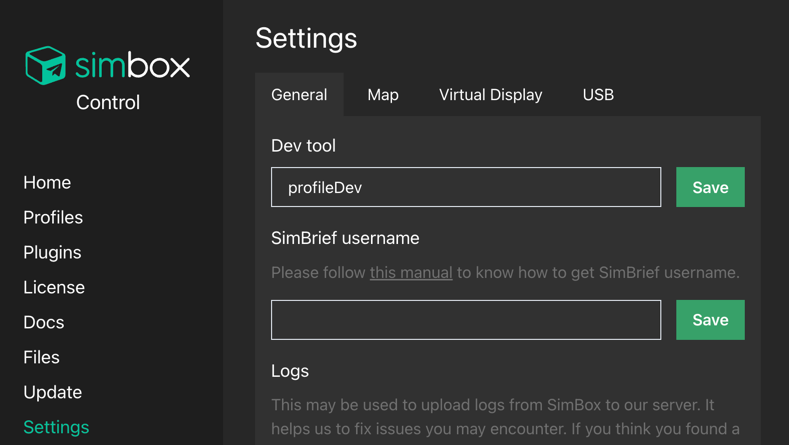Click the 'SimBrief username' label
Image resolution: width=789 pixels, height=445 pixels.
tap(345, 238)
